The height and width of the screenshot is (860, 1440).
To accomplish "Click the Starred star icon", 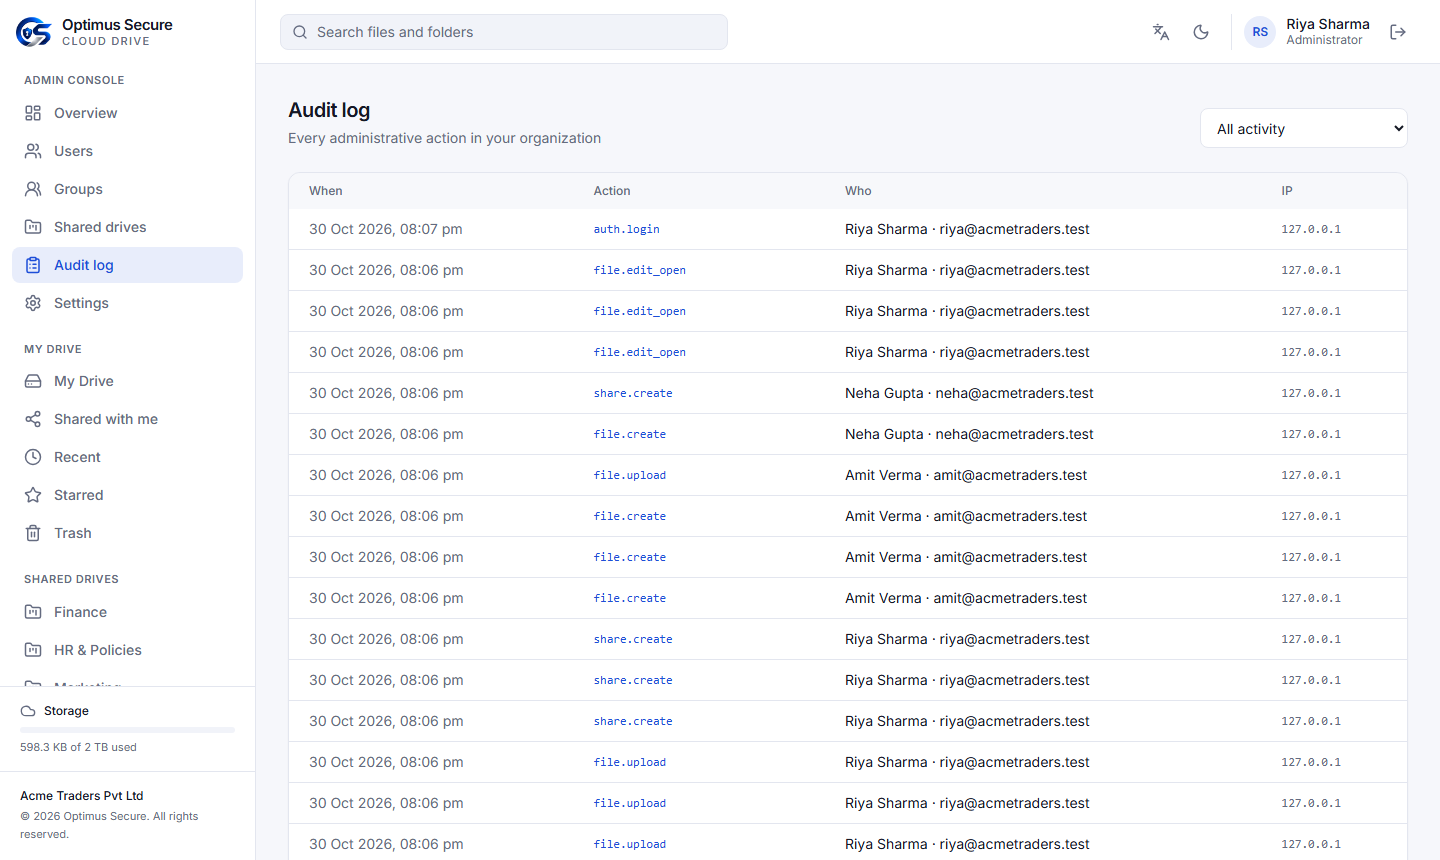I will pos(33,495).
